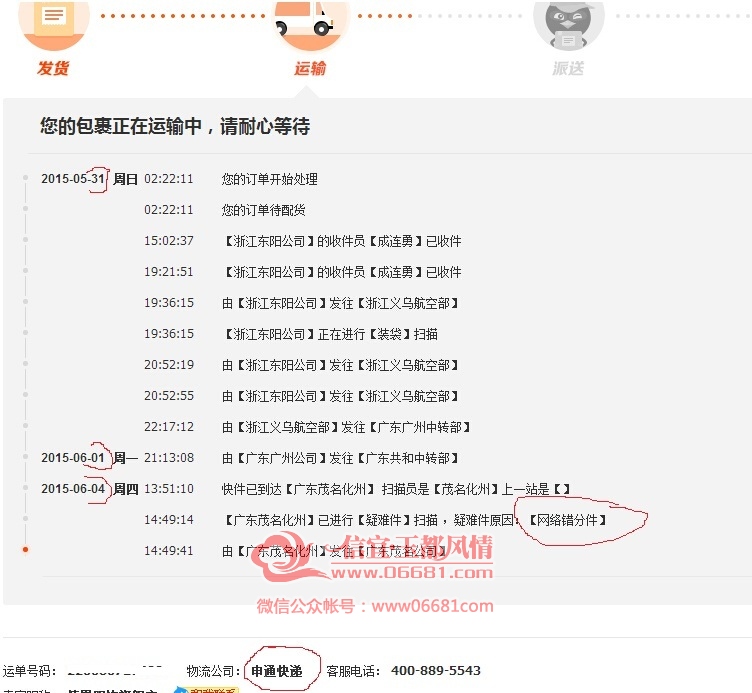Click the 【装袋】扫描 entry
This screenshot has height=693, width=752.
(x=329, y=334)
